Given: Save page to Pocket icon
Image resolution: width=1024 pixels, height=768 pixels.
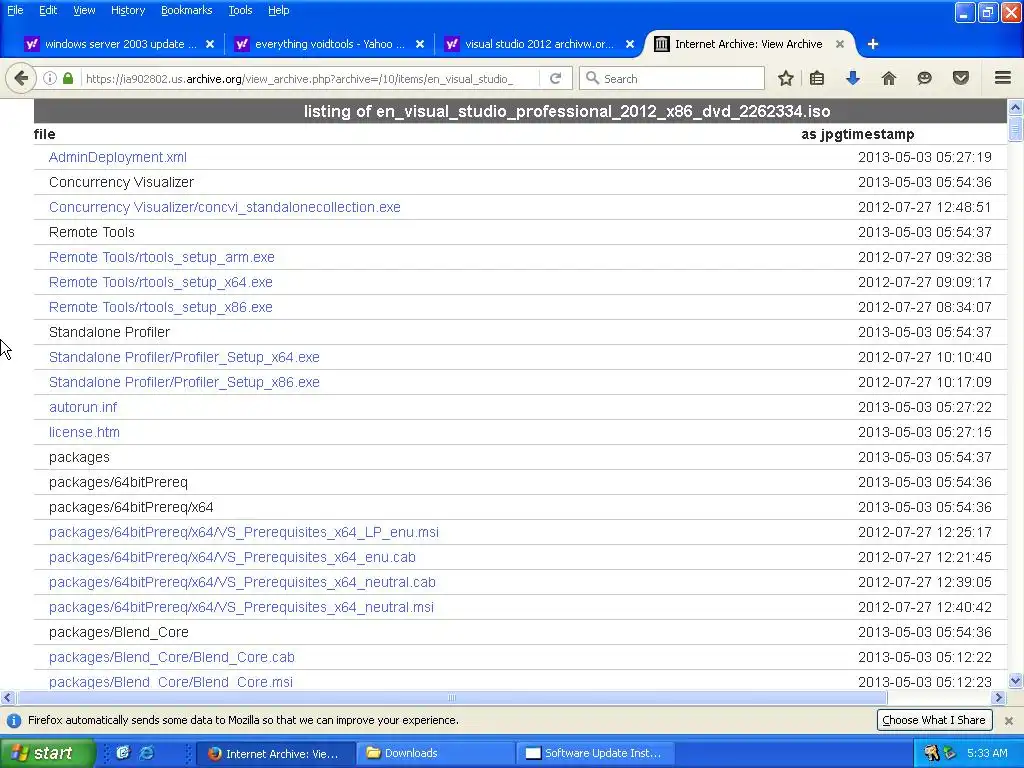Looking at the screenshot, I should pos(961,78).
